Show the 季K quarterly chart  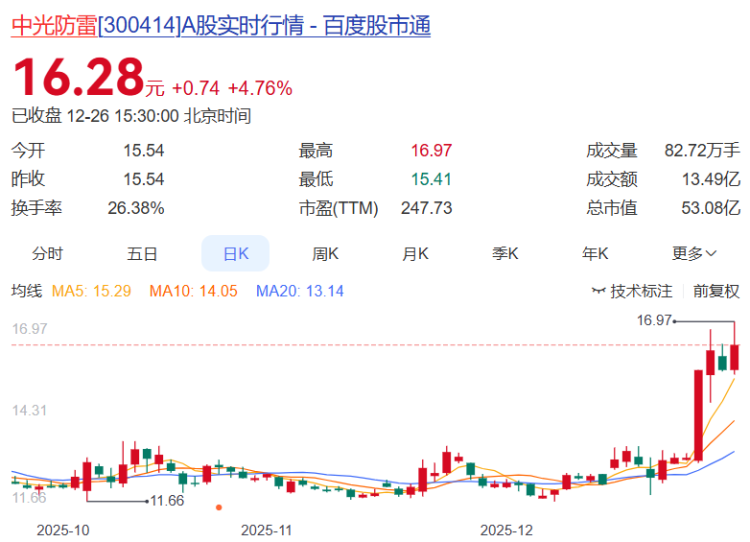(505, 254)
